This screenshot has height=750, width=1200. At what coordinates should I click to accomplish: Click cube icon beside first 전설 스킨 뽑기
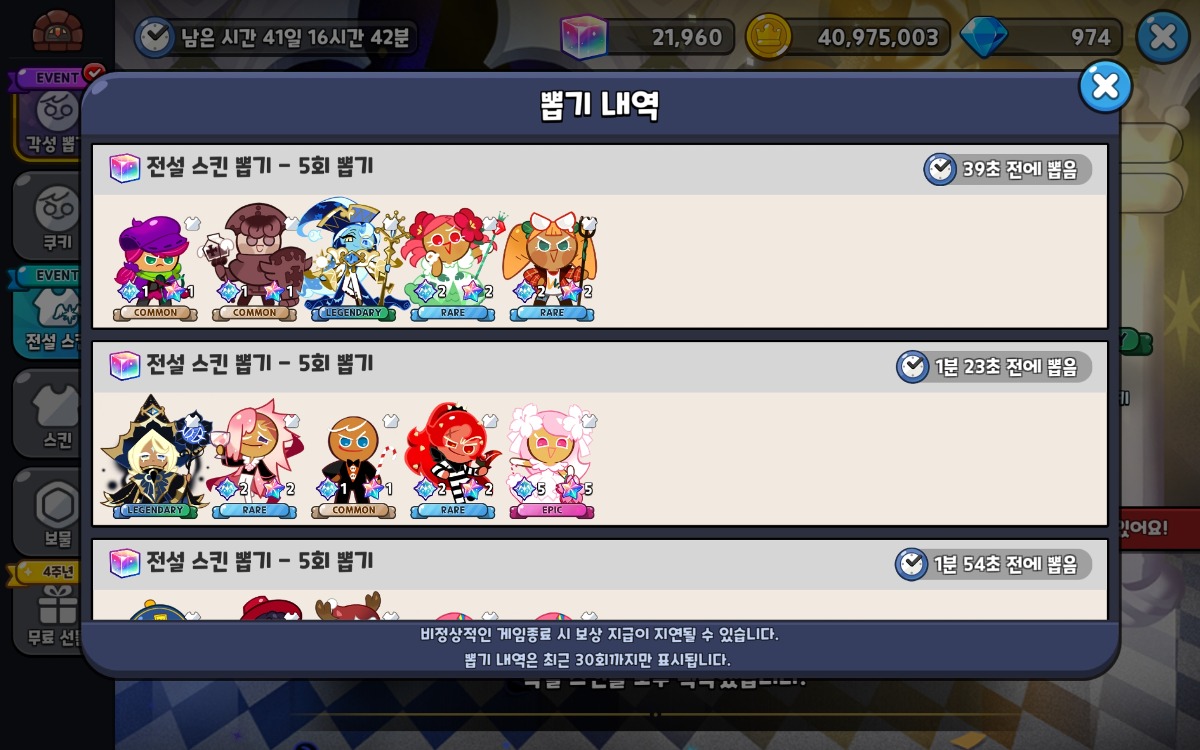[125, 168]
